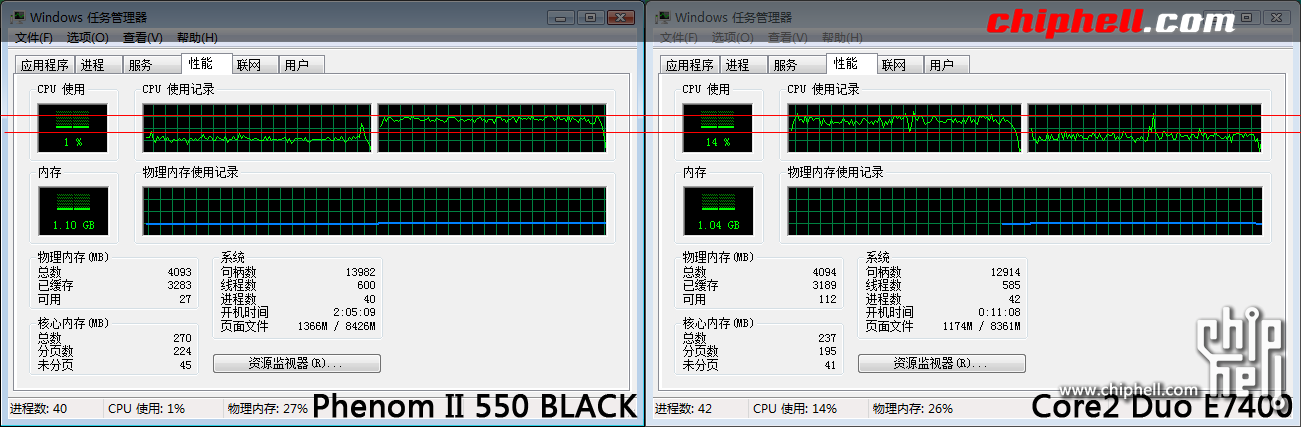Open 选项(O) menu in Phenom II window

tap(88, 38)
